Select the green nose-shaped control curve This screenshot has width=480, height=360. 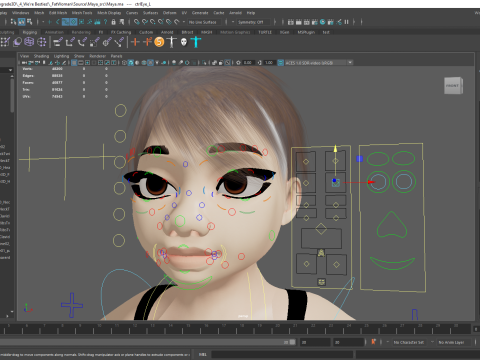(x=392, y=225)
